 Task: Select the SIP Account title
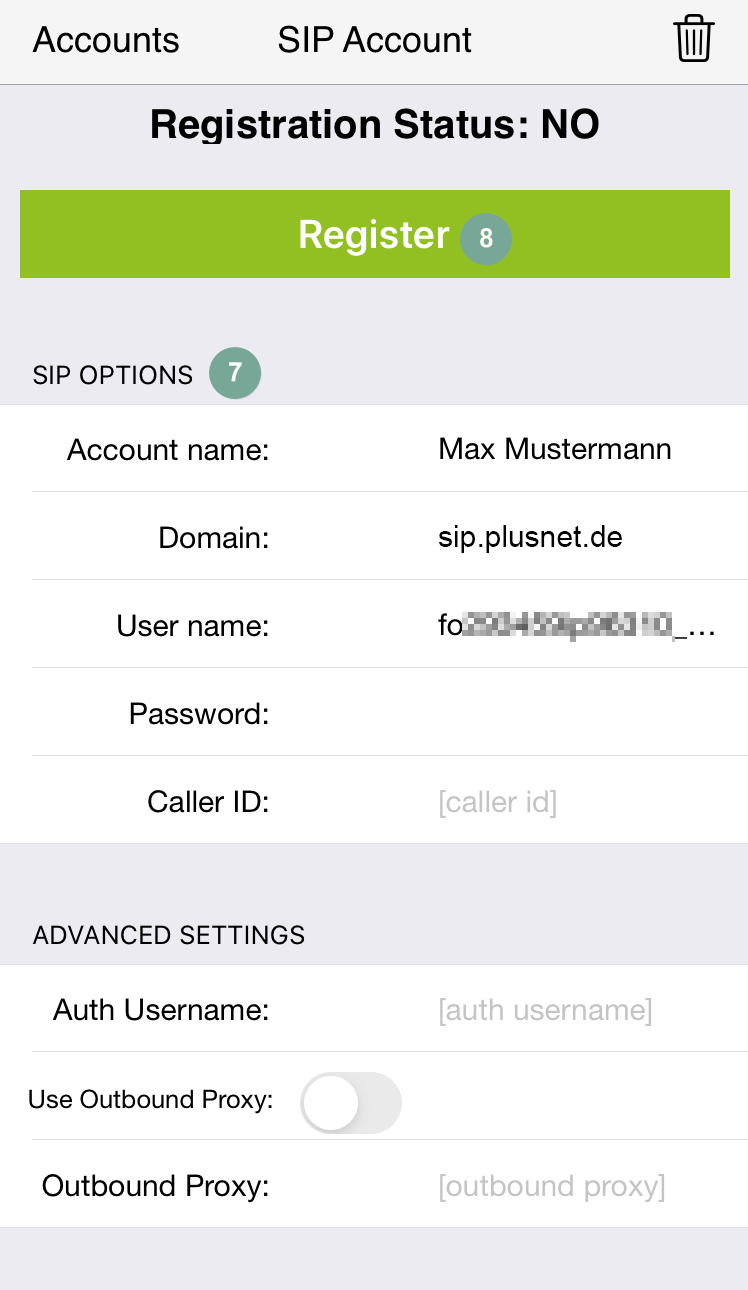coord(375,40)
